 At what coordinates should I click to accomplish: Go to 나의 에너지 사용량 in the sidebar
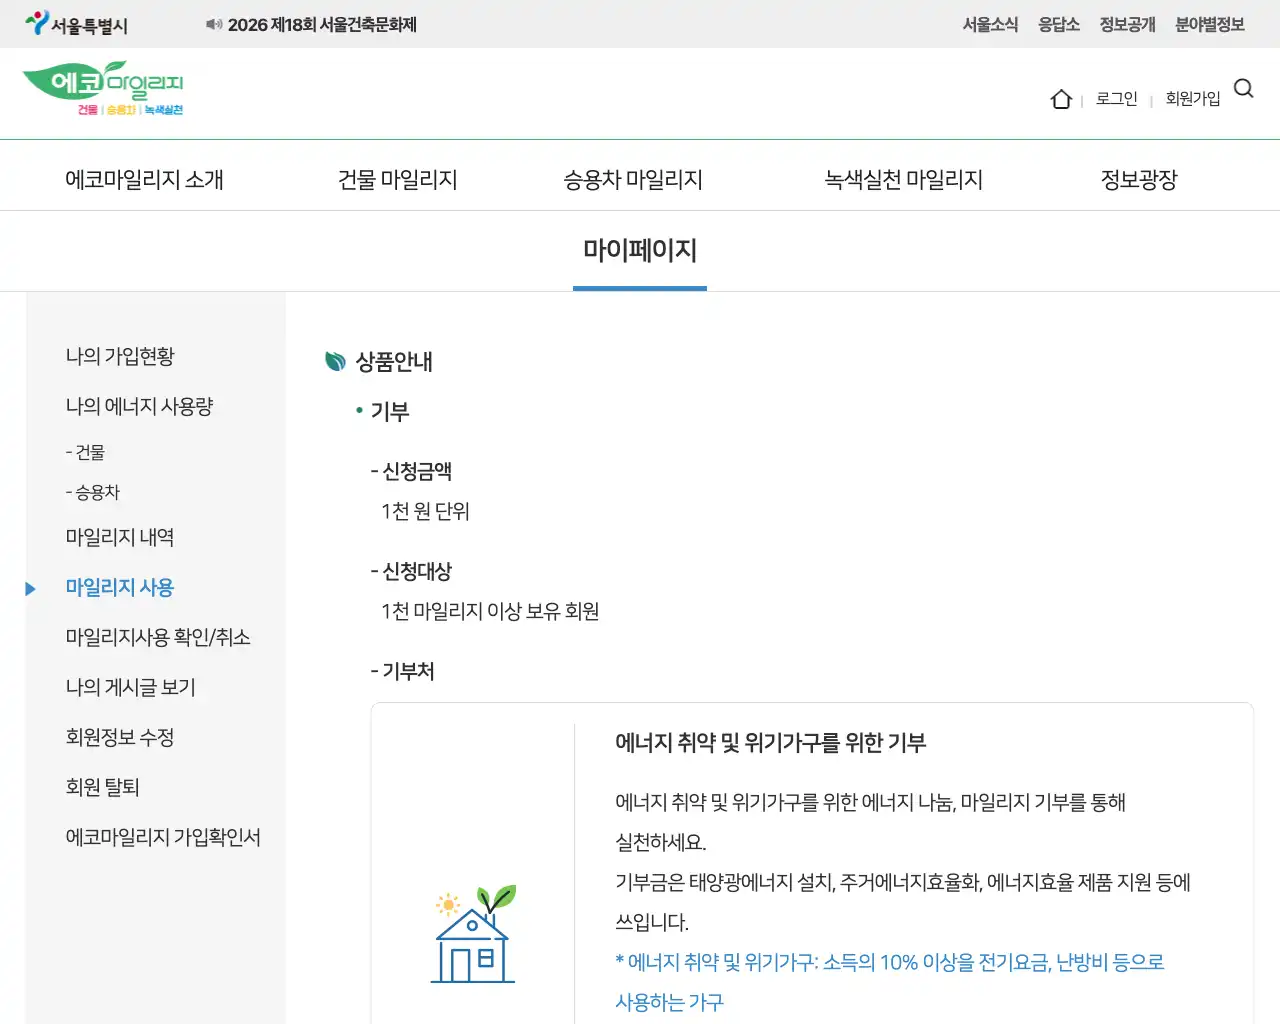point(139,406)
